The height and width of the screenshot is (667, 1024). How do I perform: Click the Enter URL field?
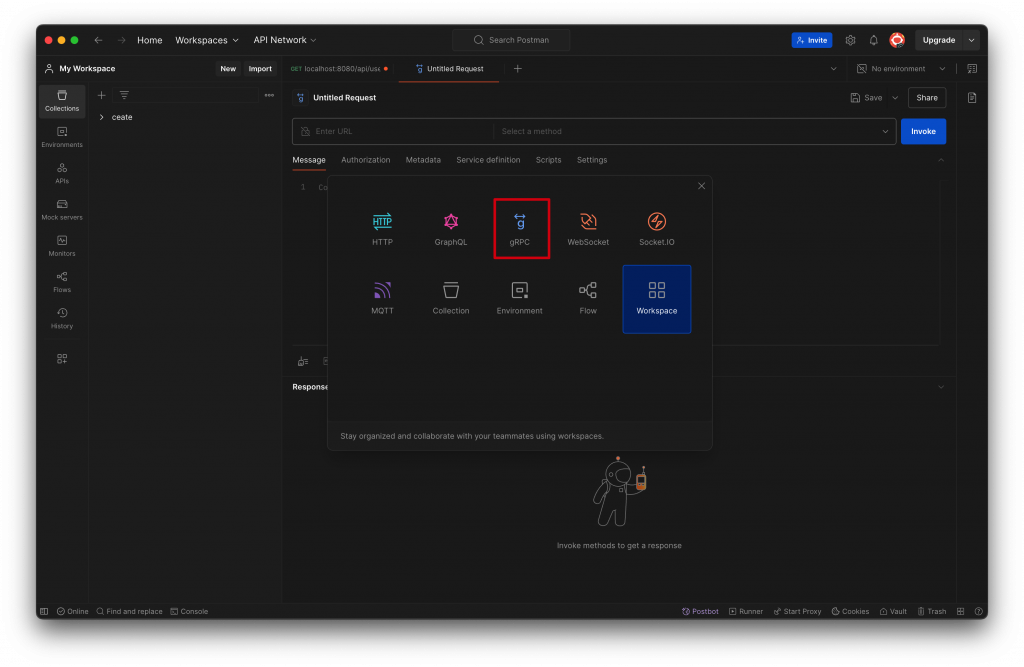tap(394, 131)
